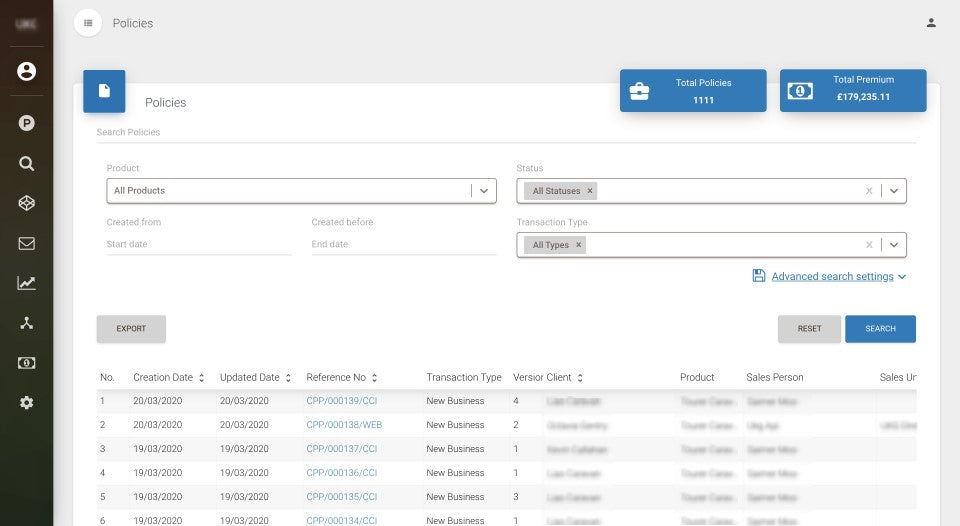Click the Created from start date field
The image size is (960, 526).
(x=199, y=244)
